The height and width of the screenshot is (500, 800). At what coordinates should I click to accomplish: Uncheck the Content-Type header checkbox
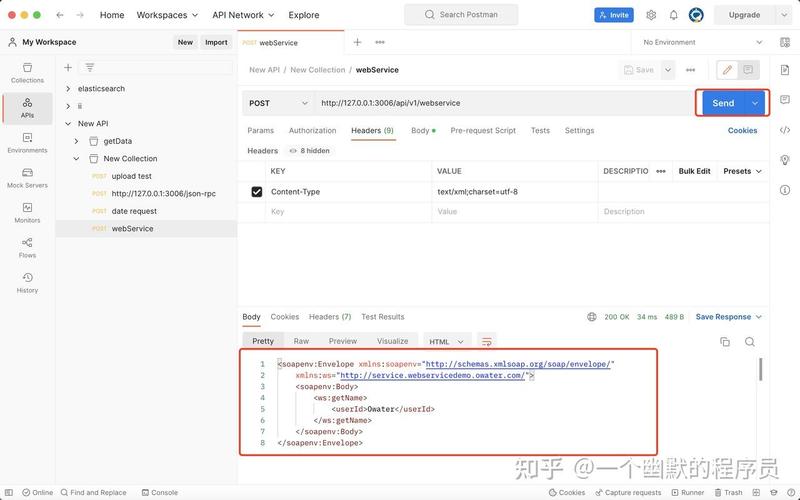[x=257, y=192]
